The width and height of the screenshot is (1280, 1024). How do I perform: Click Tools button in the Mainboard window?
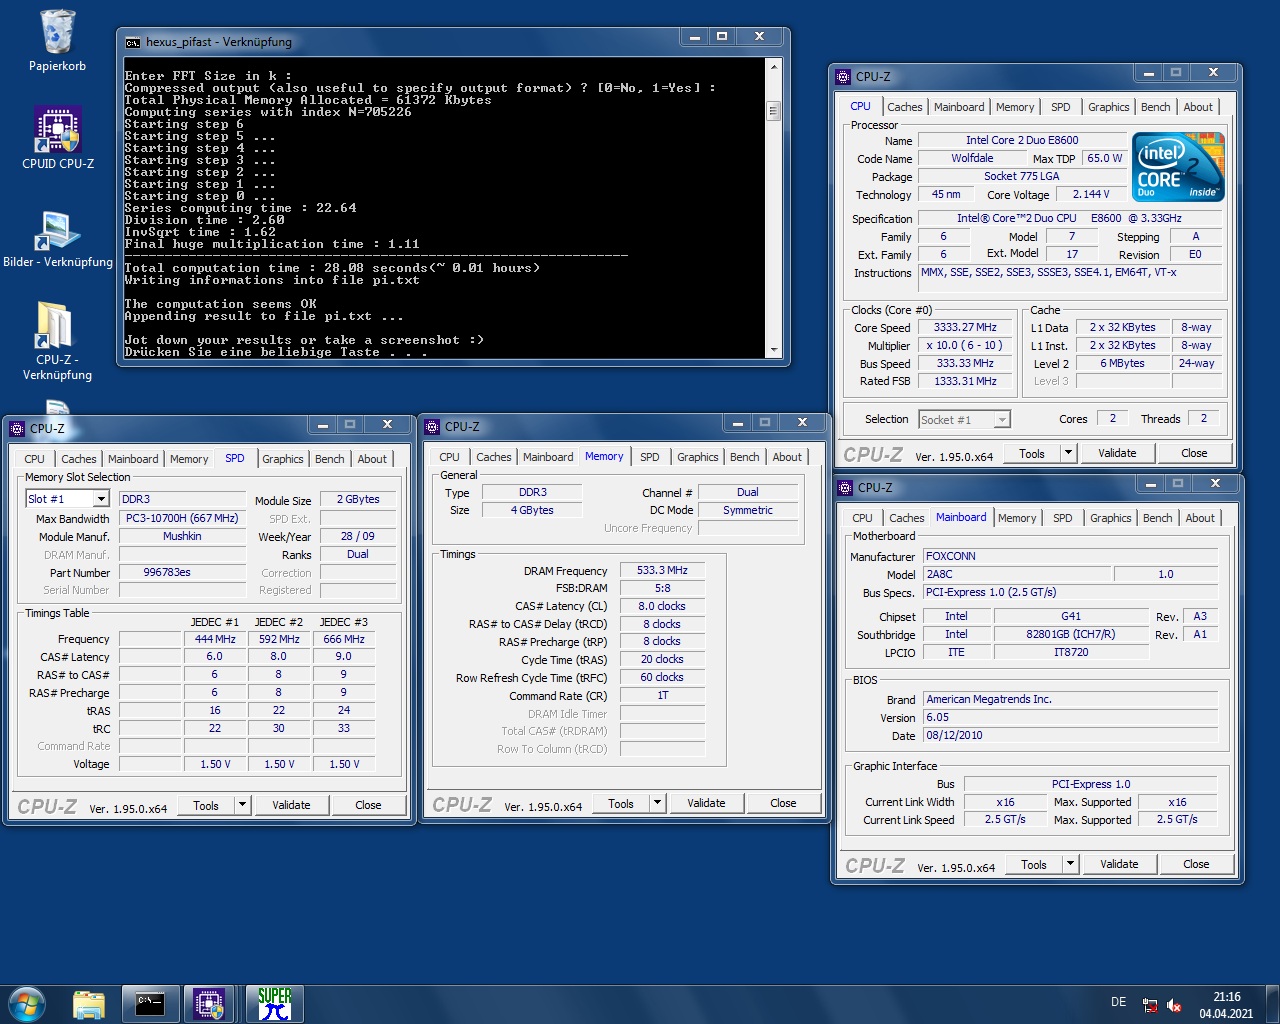tap(1034, 864)
